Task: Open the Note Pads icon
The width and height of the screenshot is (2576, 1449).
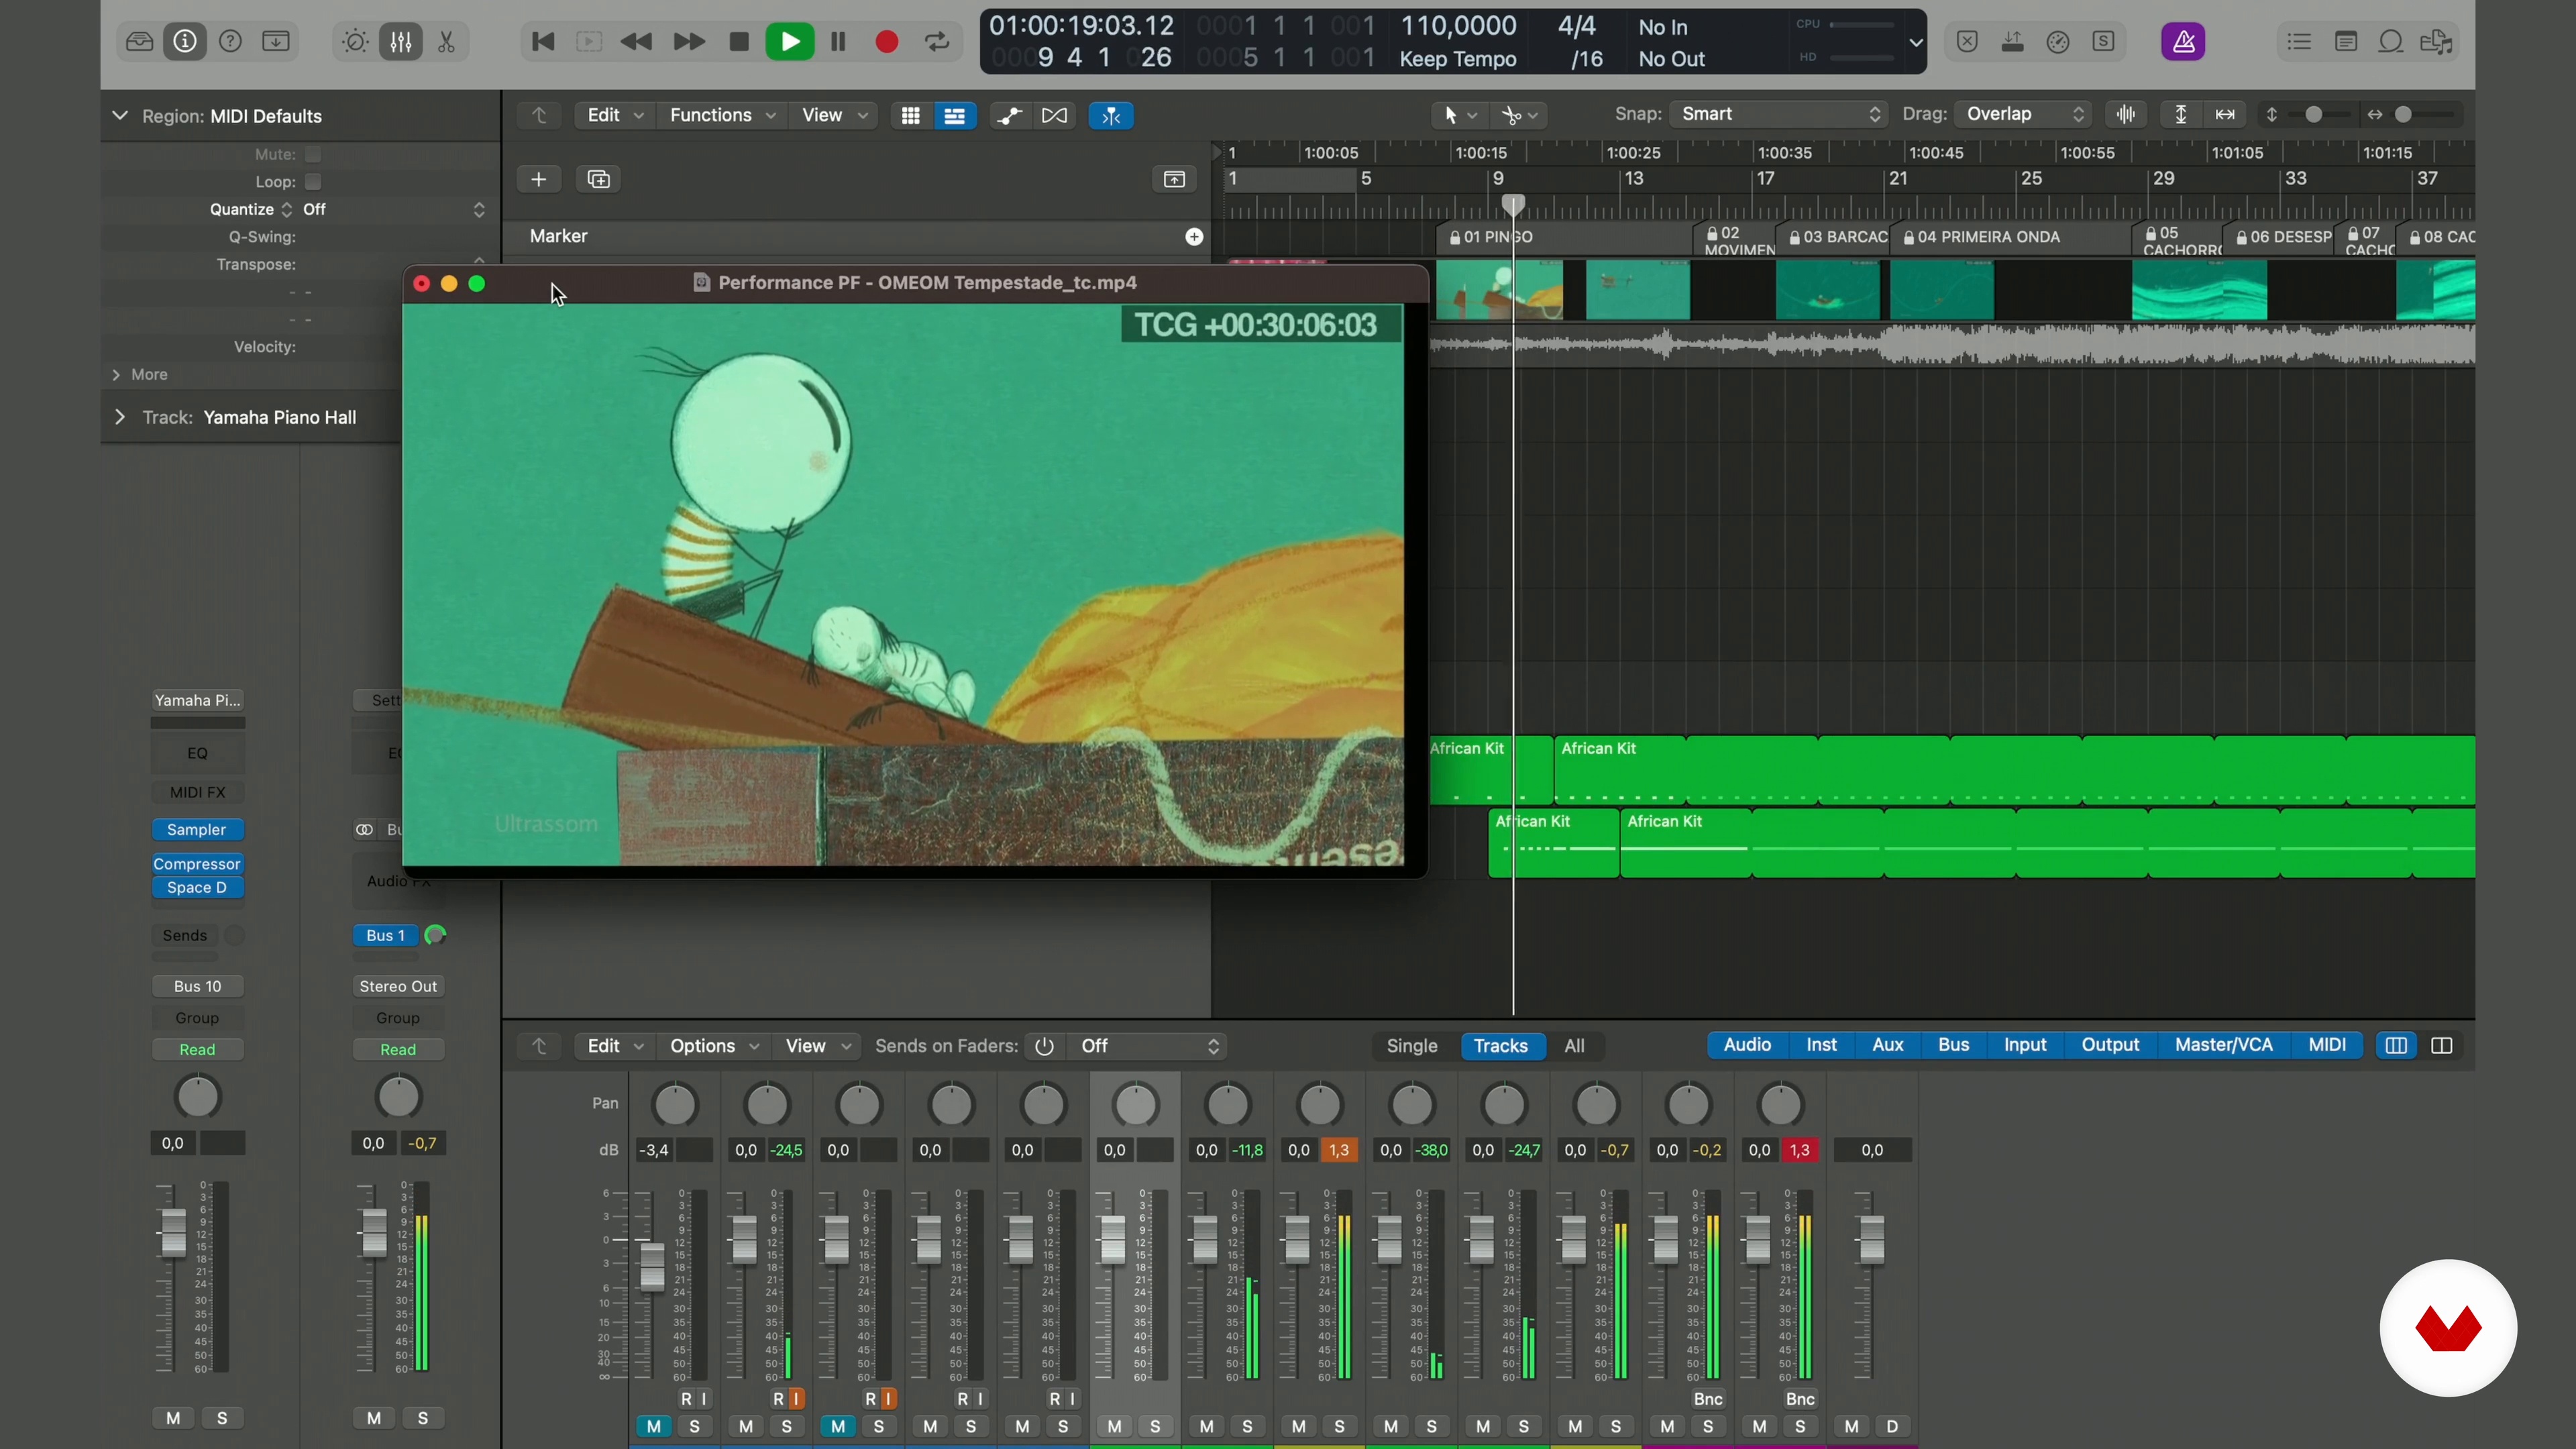Action: coord(2345,42)
